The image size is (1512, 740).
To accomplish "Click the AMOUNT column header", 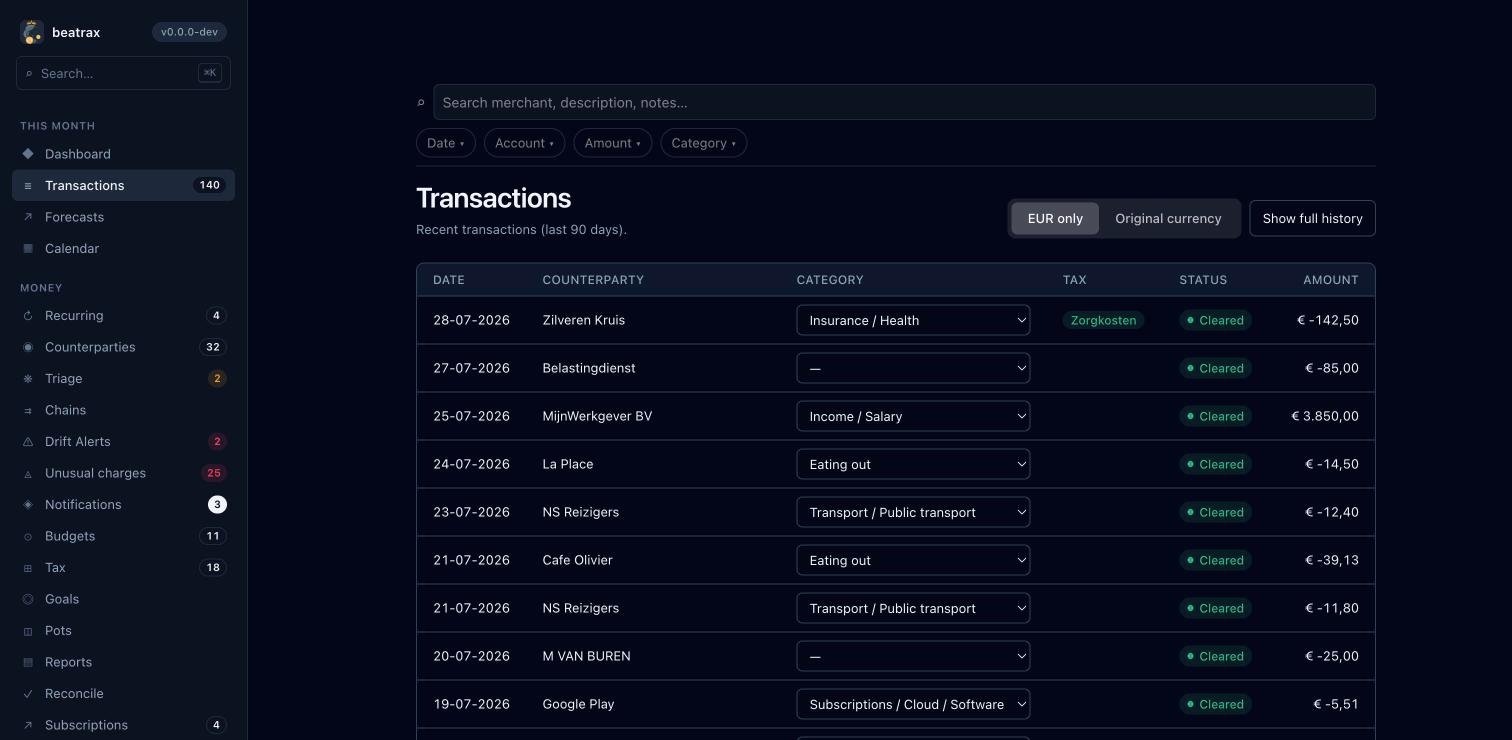I will point(1330,280).
